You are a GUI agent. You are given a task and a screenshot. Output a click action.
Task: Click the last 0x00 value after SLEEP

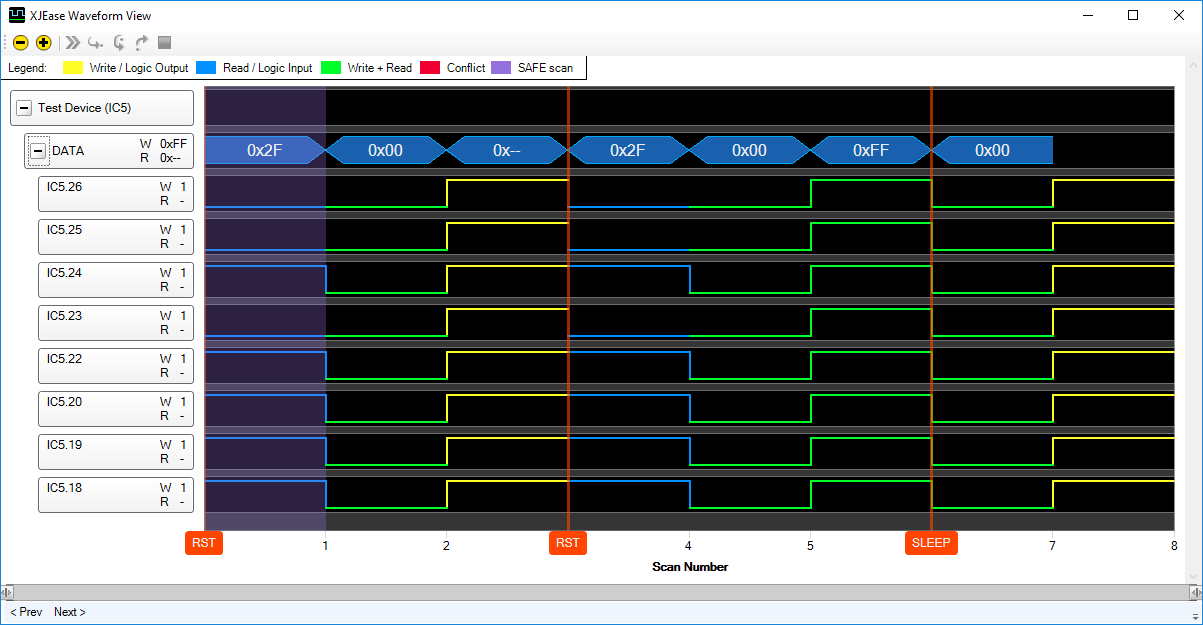[992, 150]
